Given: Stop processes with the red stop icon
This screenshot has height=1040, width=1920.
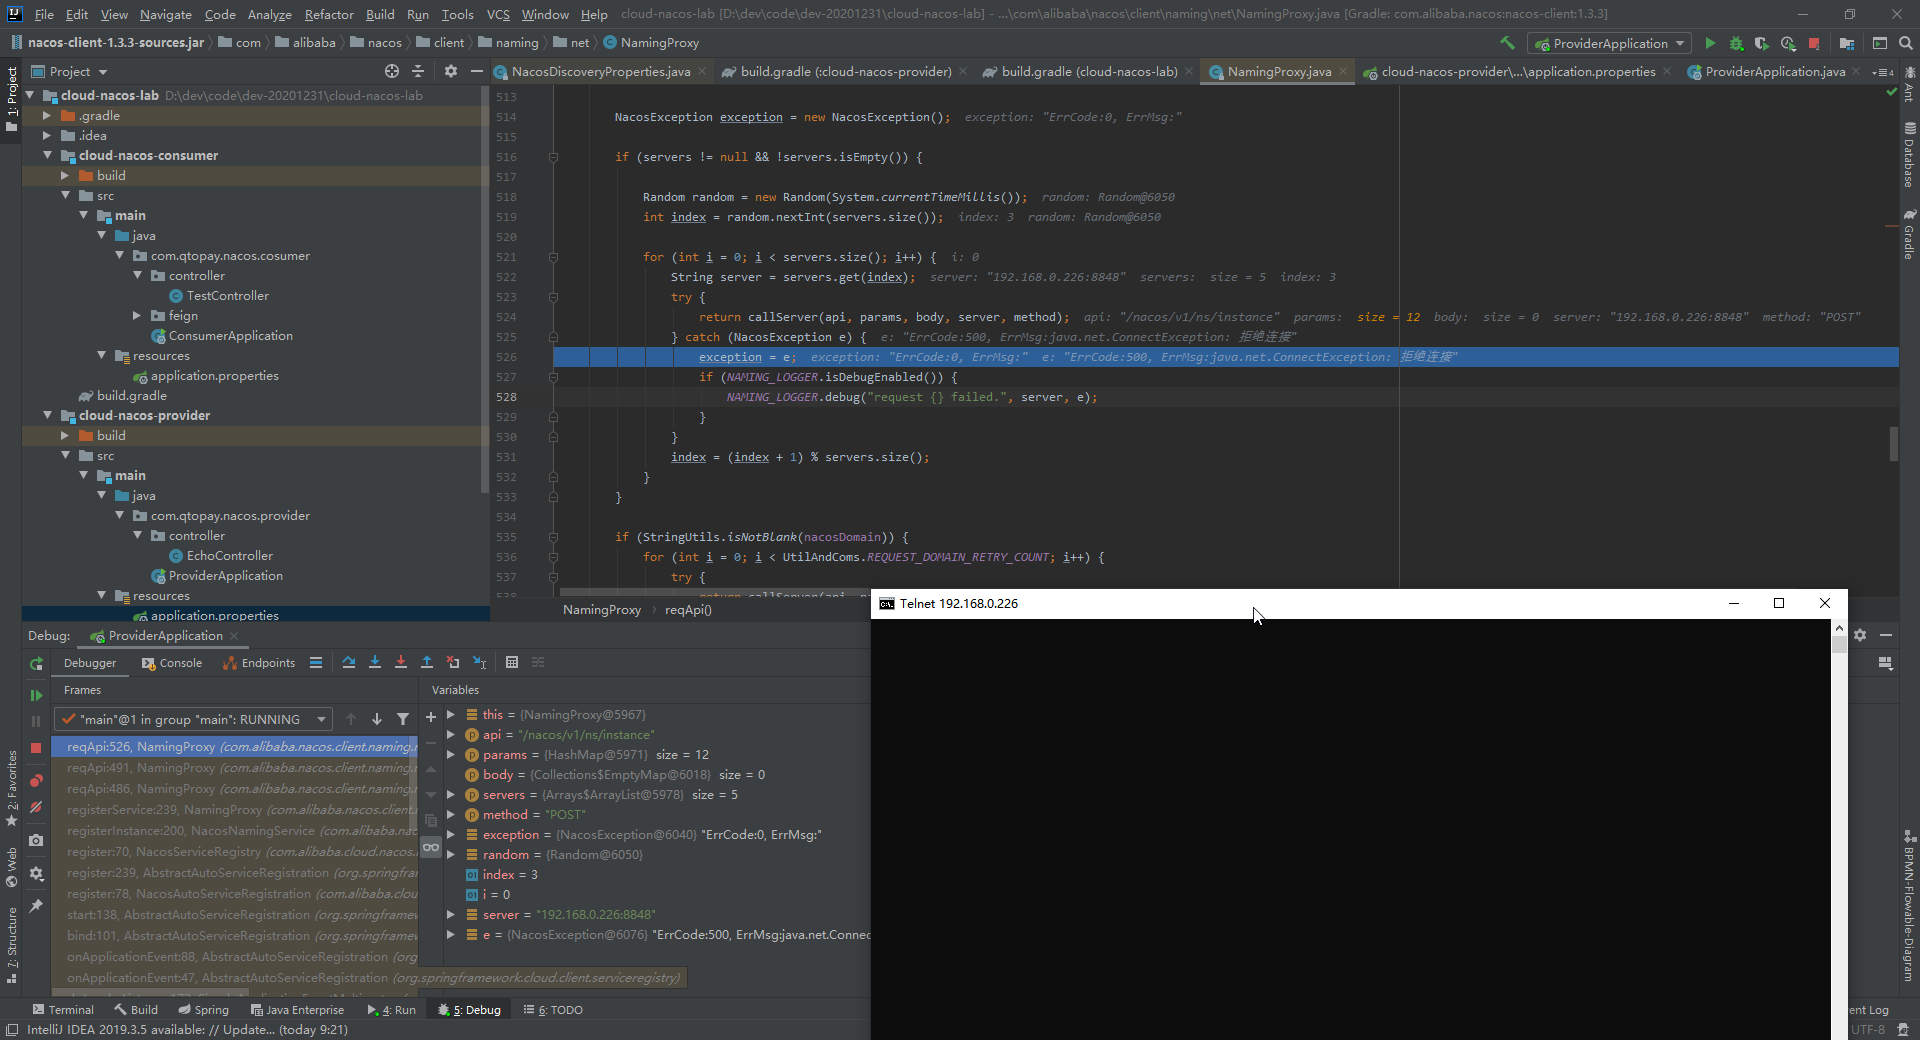Looking at the screenshot, I should click(1814, 43).
